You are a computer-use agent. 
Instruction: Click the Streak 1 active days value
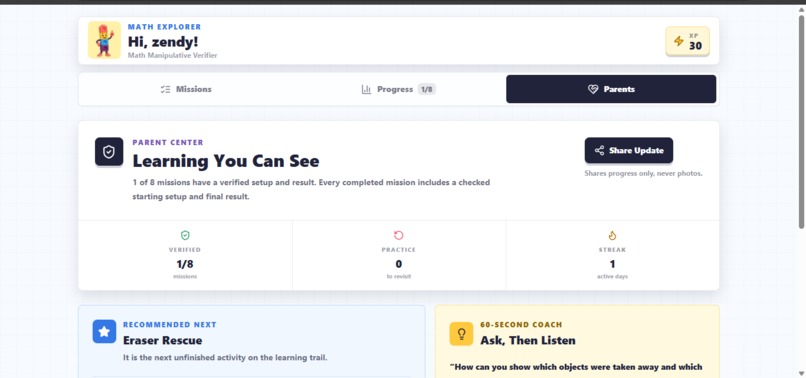pyautogui.click(x=612, y=264)
